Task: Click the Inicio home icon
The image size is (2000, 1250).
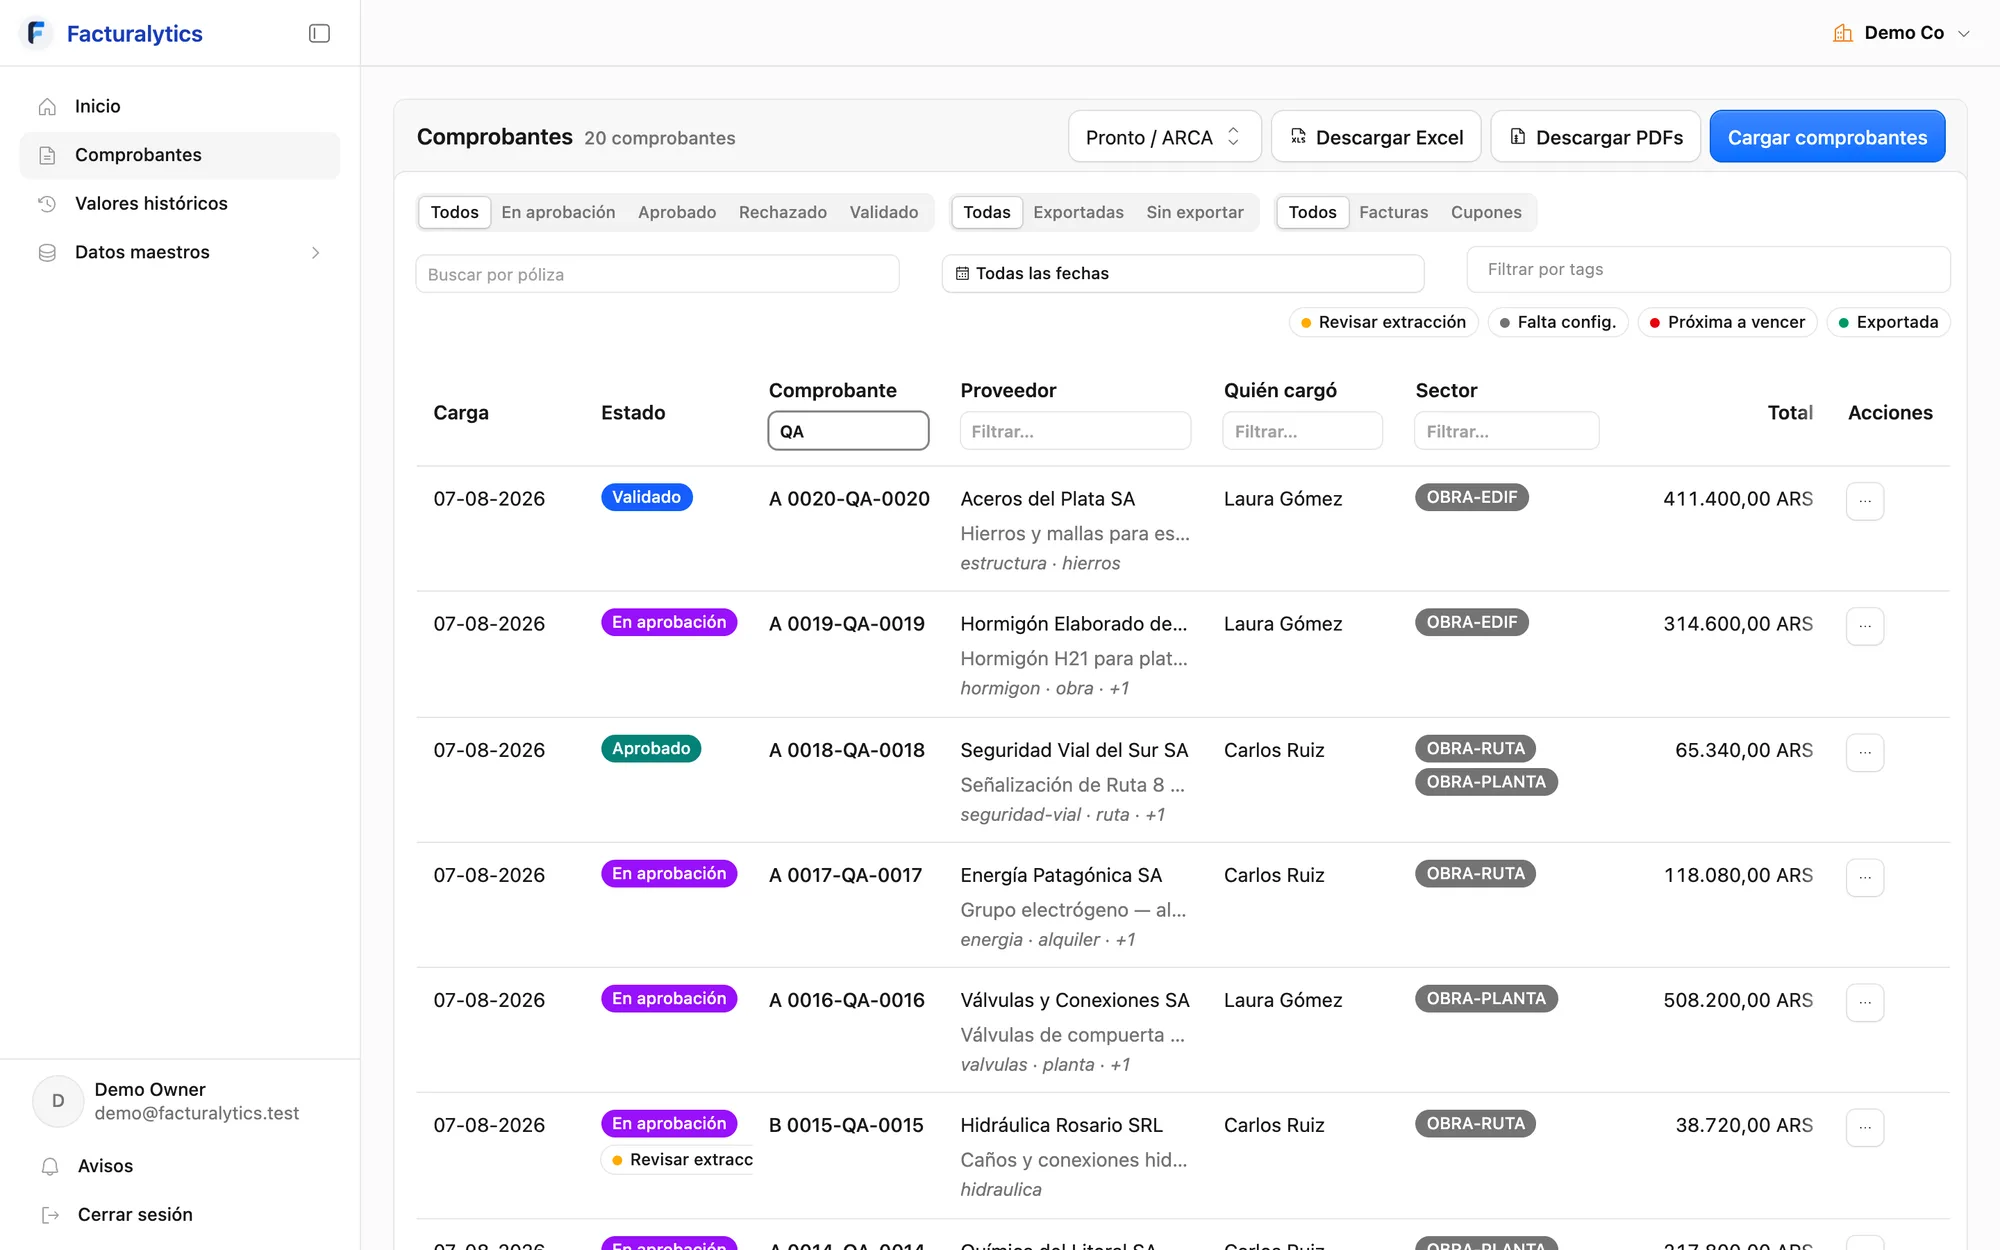Action: pyautogui.click(x=47, y=107)
